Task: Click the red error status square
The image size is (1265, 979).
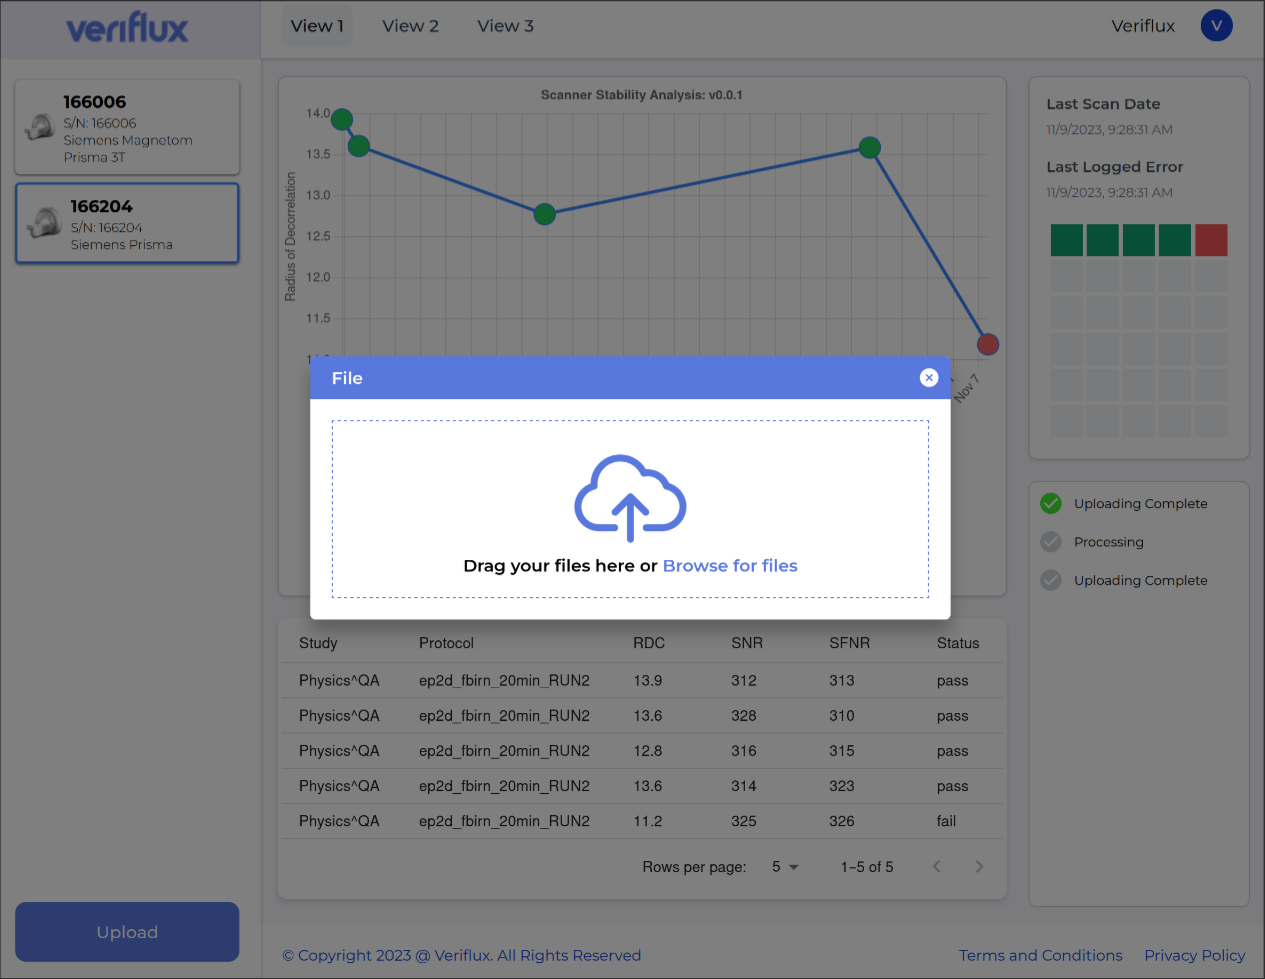Action: coord(1211,240)
